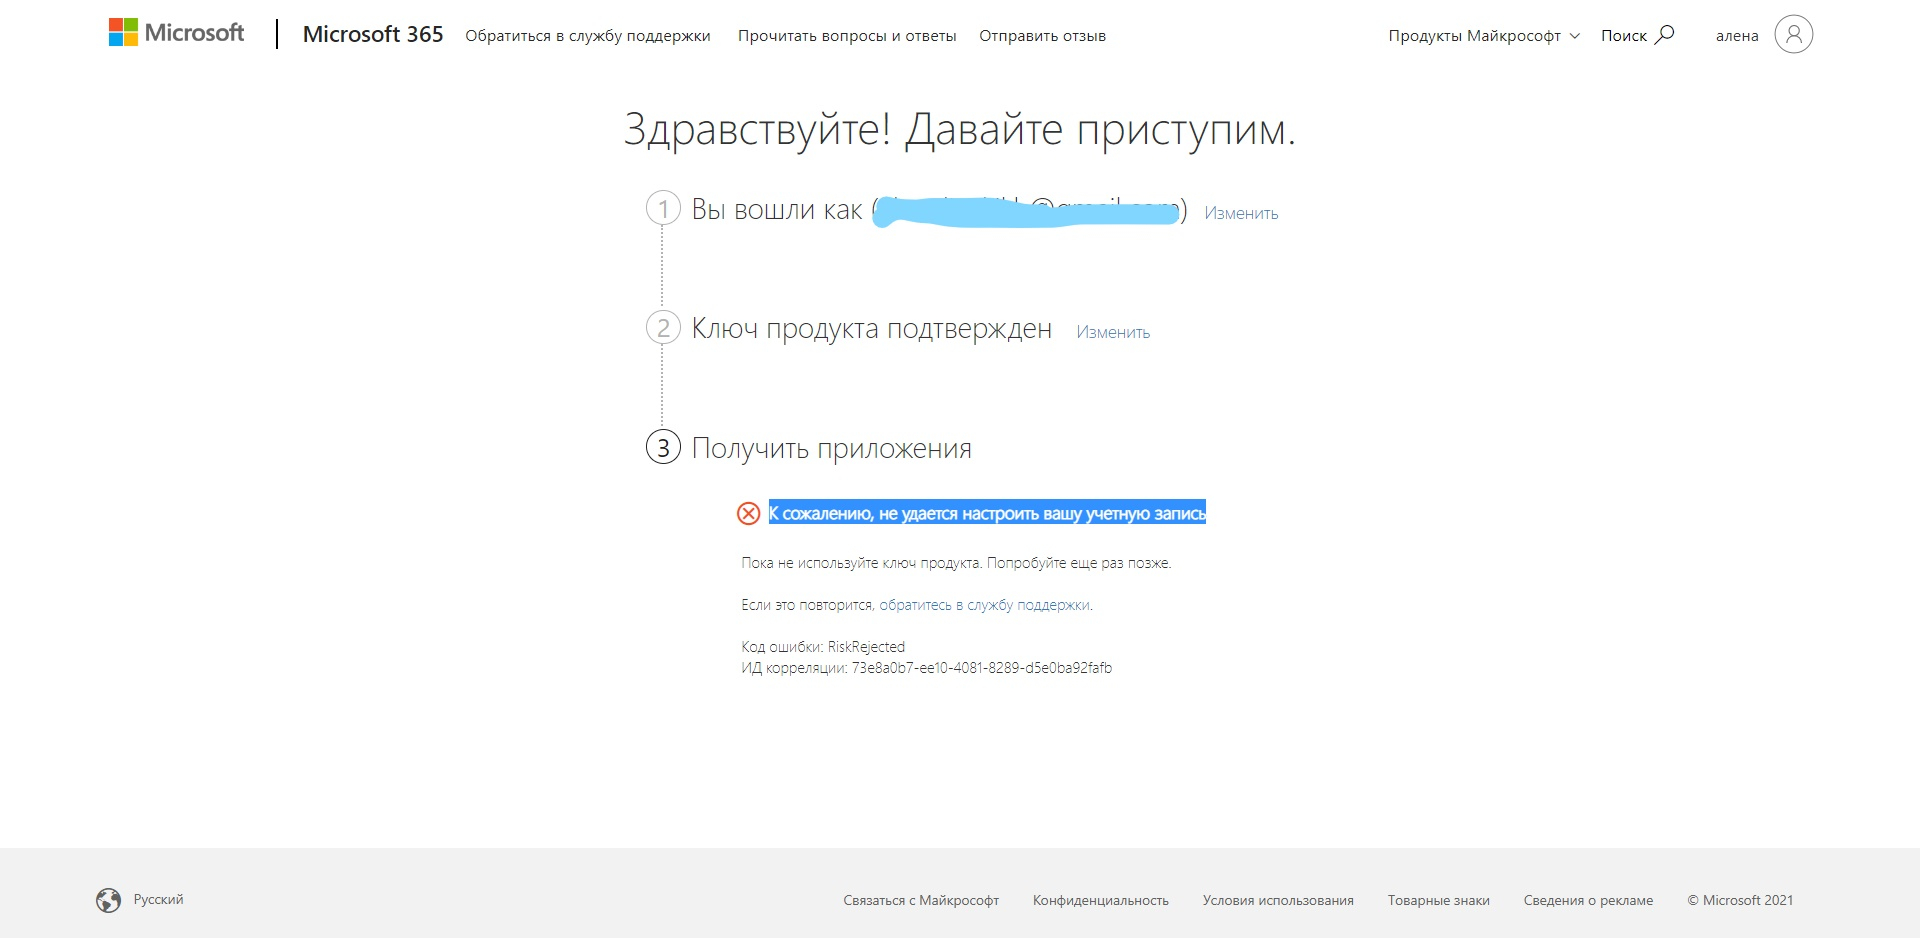Click the © Microsoft 2021 text
The image size is (1920, 938).
pos(1740,900)
